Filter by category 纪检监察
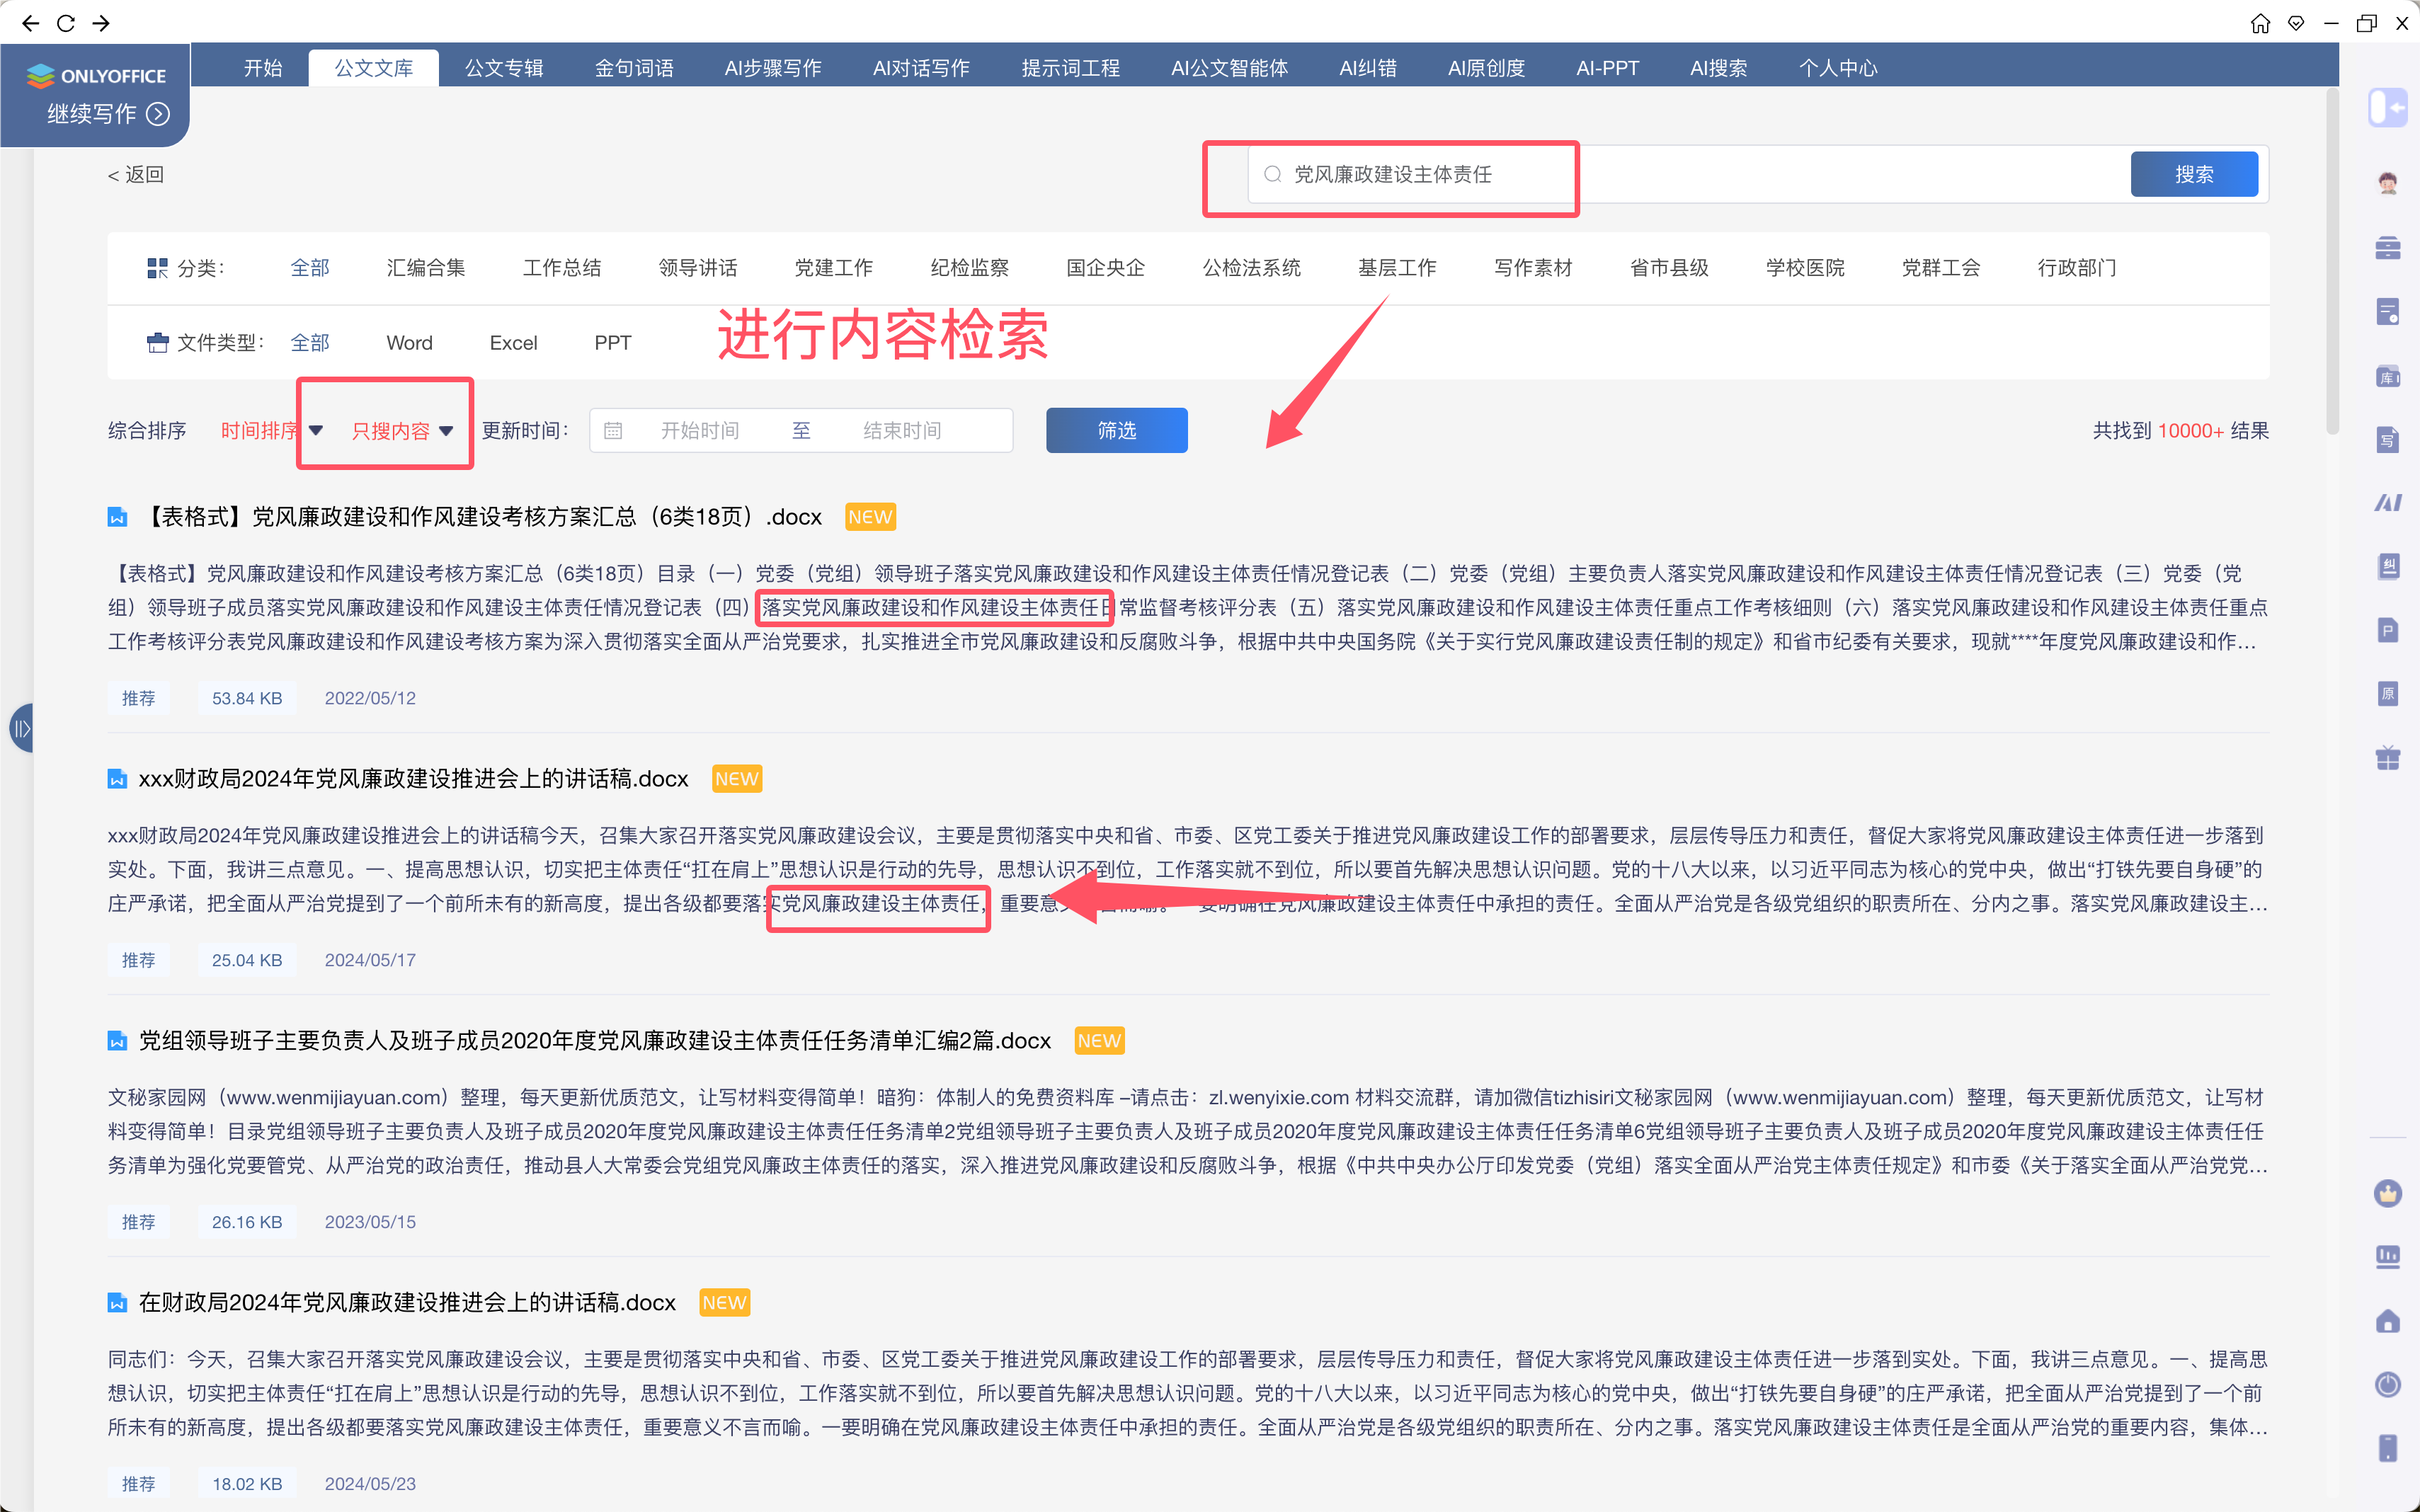Viewport: 2420px width, 1512px height. click(x=970, y=267)
